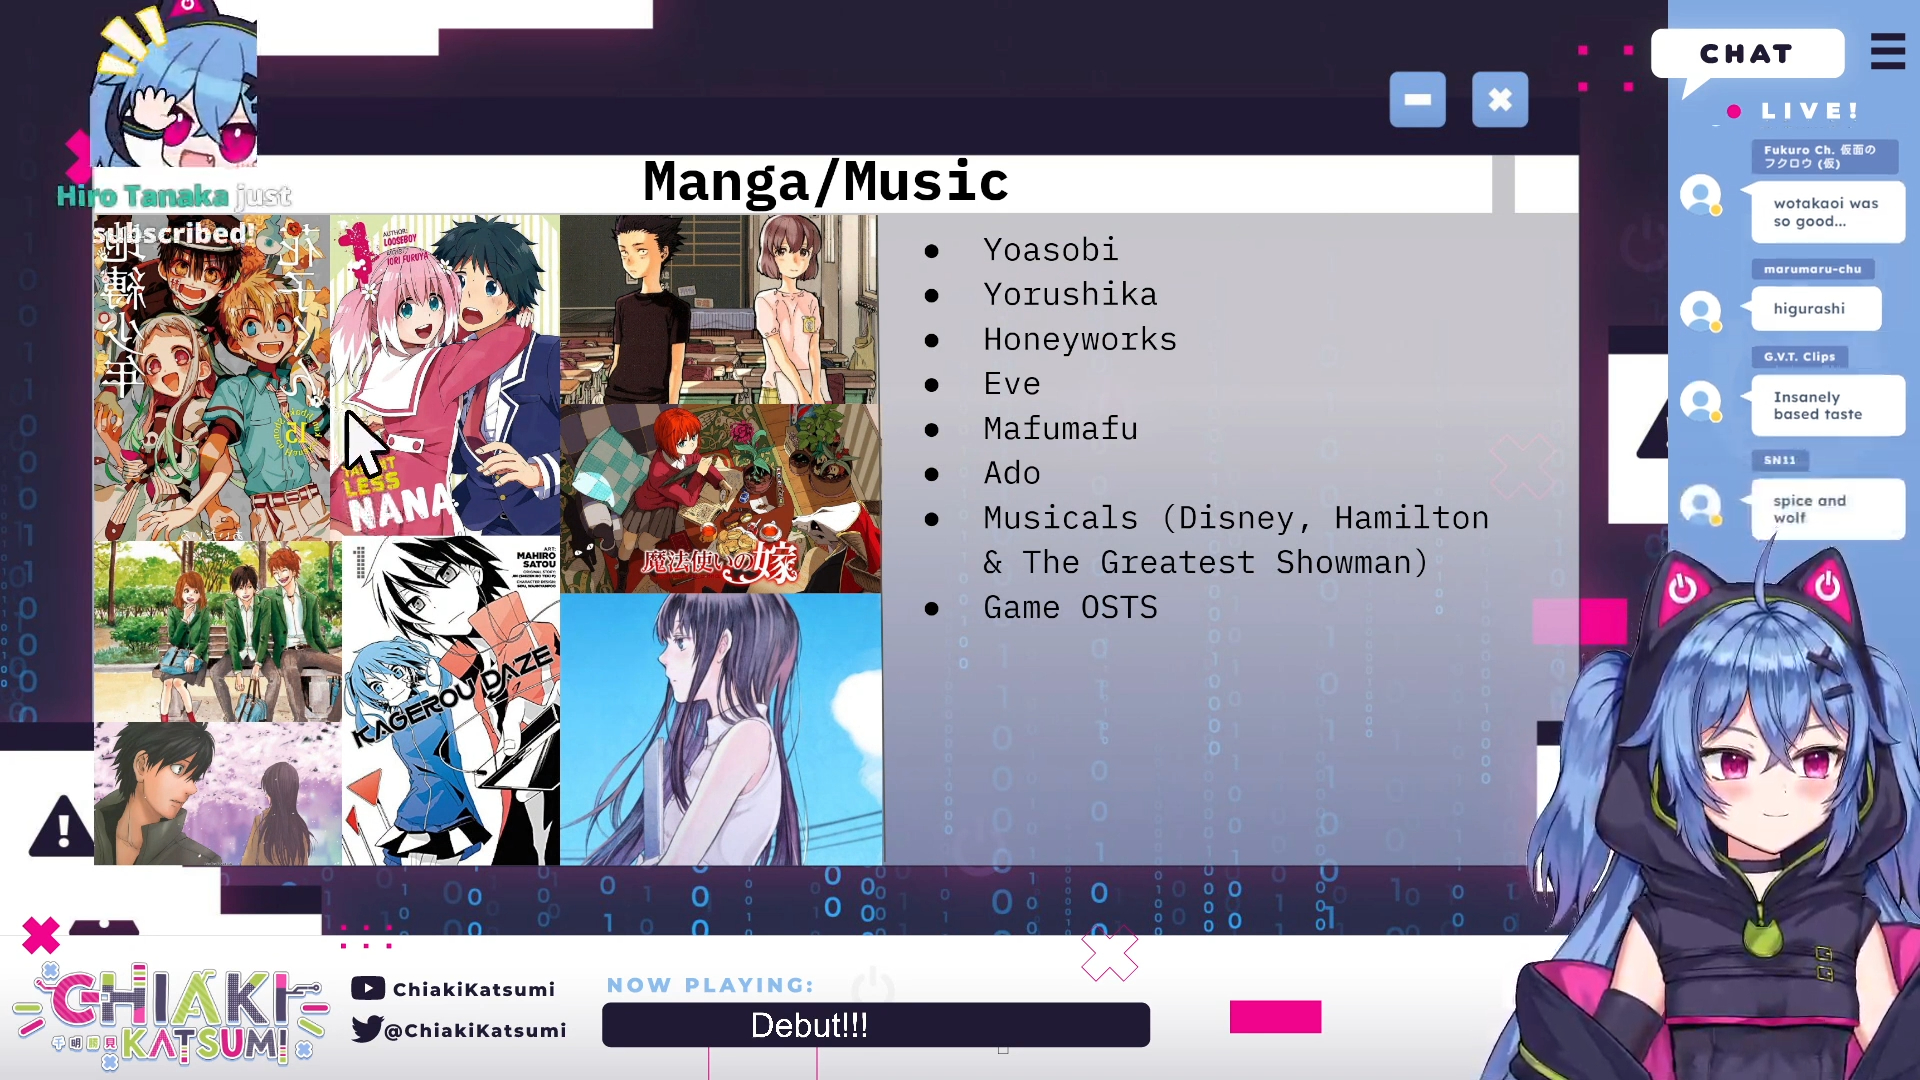
Task: Click the 'Yoasobi' bullet text
Action: click(x=1050, y=249)
